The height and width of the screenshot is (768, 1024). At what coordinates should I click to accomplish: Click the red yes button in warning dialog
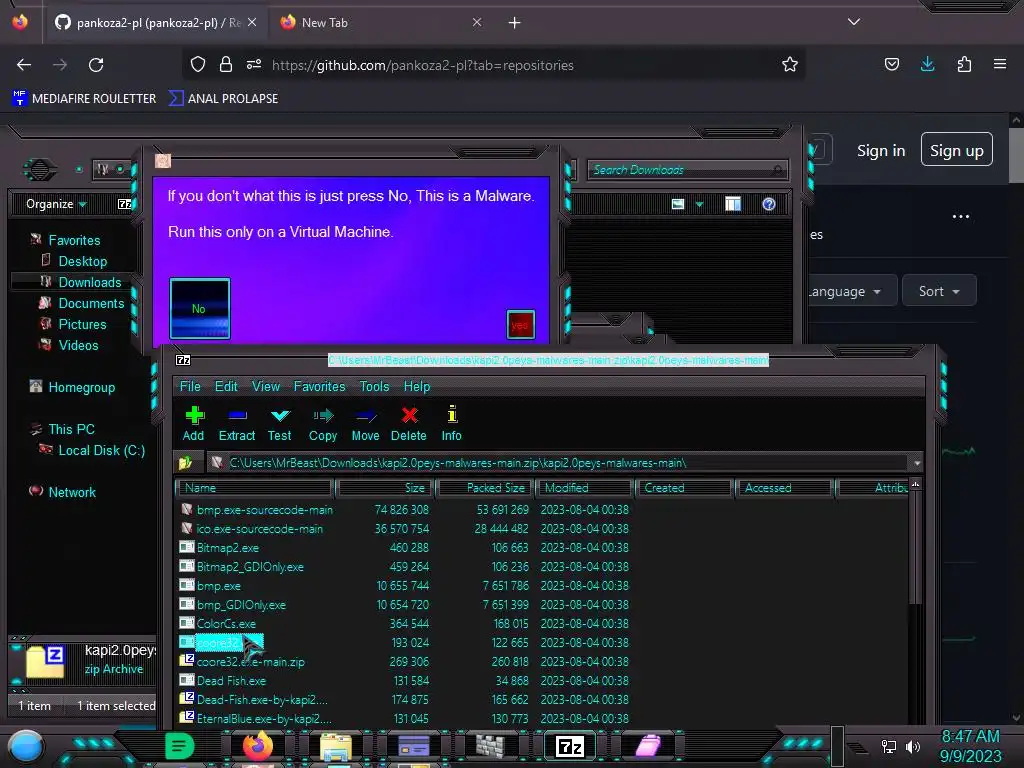(520, 325)
